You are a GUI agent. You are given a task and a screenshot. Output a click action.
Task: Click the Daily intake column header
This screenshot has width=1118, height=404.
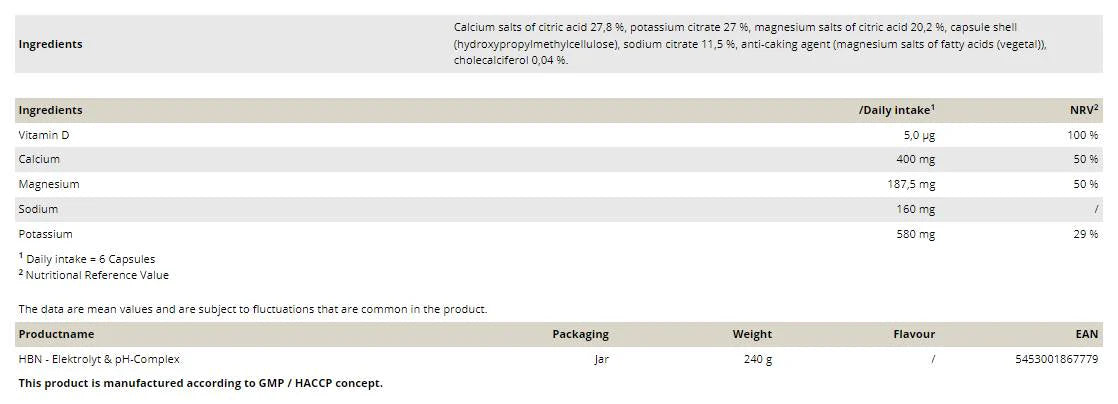coord(896,110)
